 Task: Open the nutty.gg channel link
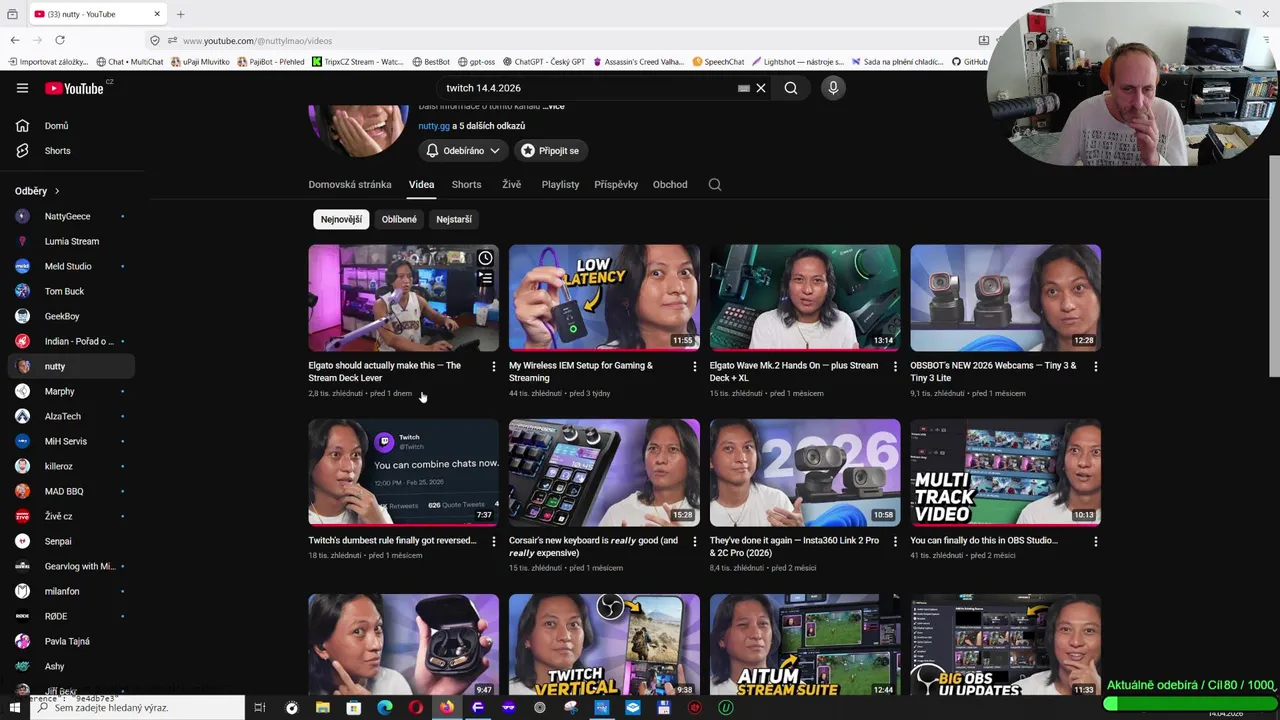pyautogui.click(x=434, y=126)
